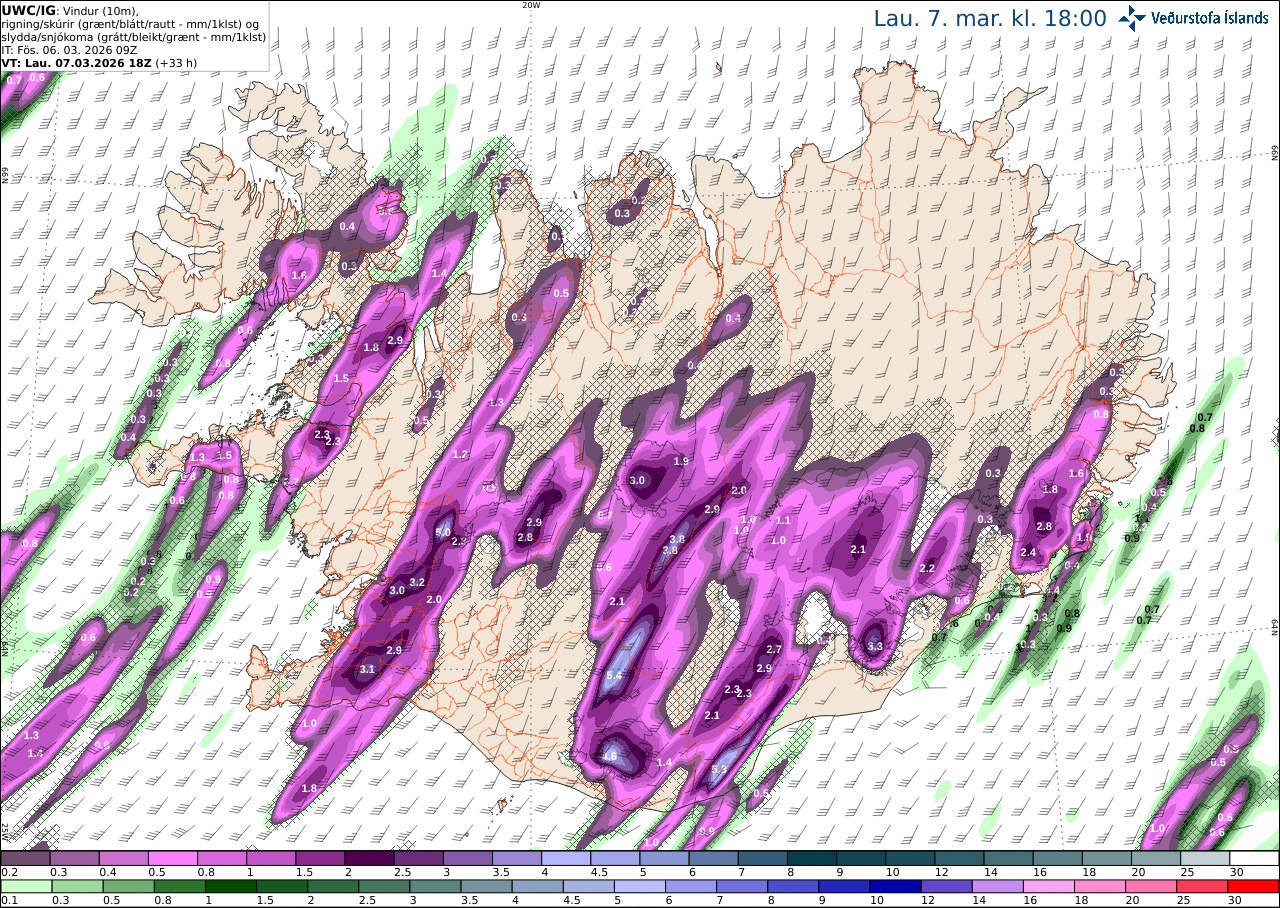Click the 2.7 precipitation value on map
This screenshot has height=908, width=1280.
point(774,650)
